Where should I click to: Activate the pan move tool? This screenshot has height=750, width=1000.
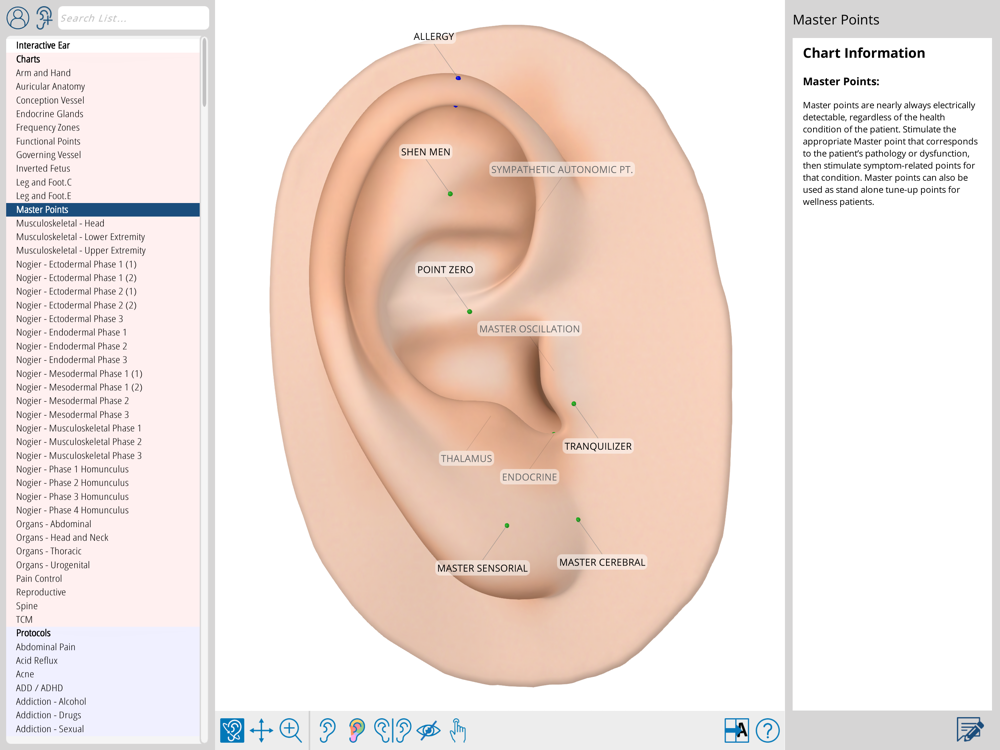click(x=261, y=730)
